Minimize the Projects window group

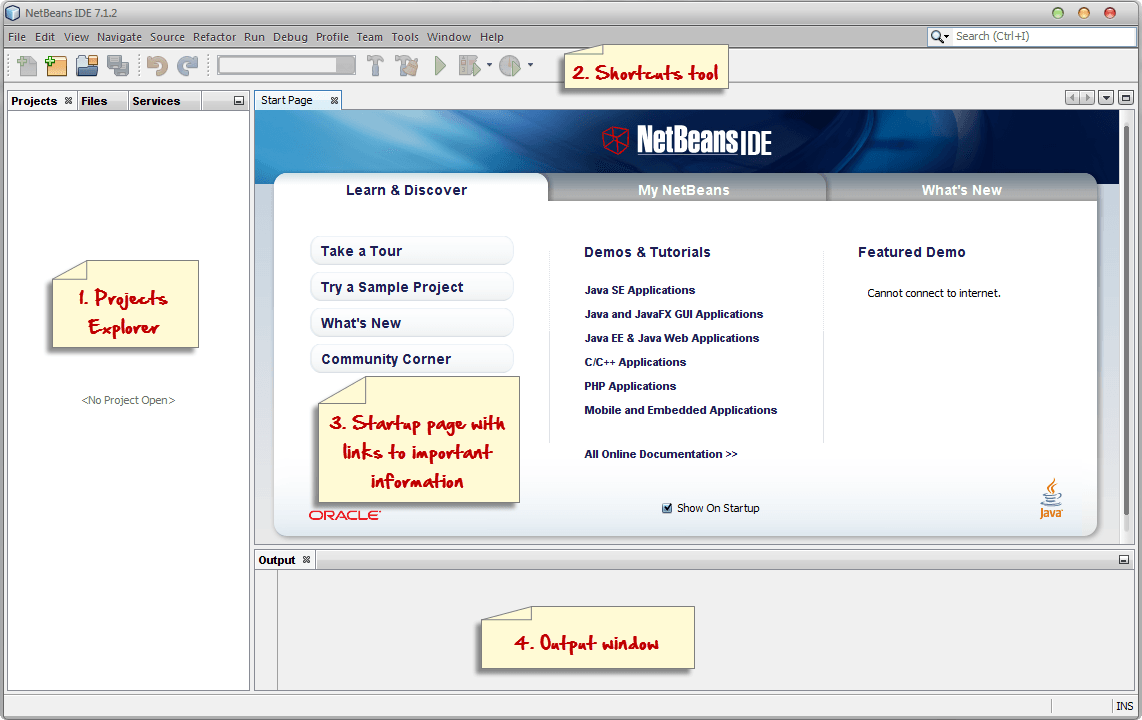coord(238,101)
